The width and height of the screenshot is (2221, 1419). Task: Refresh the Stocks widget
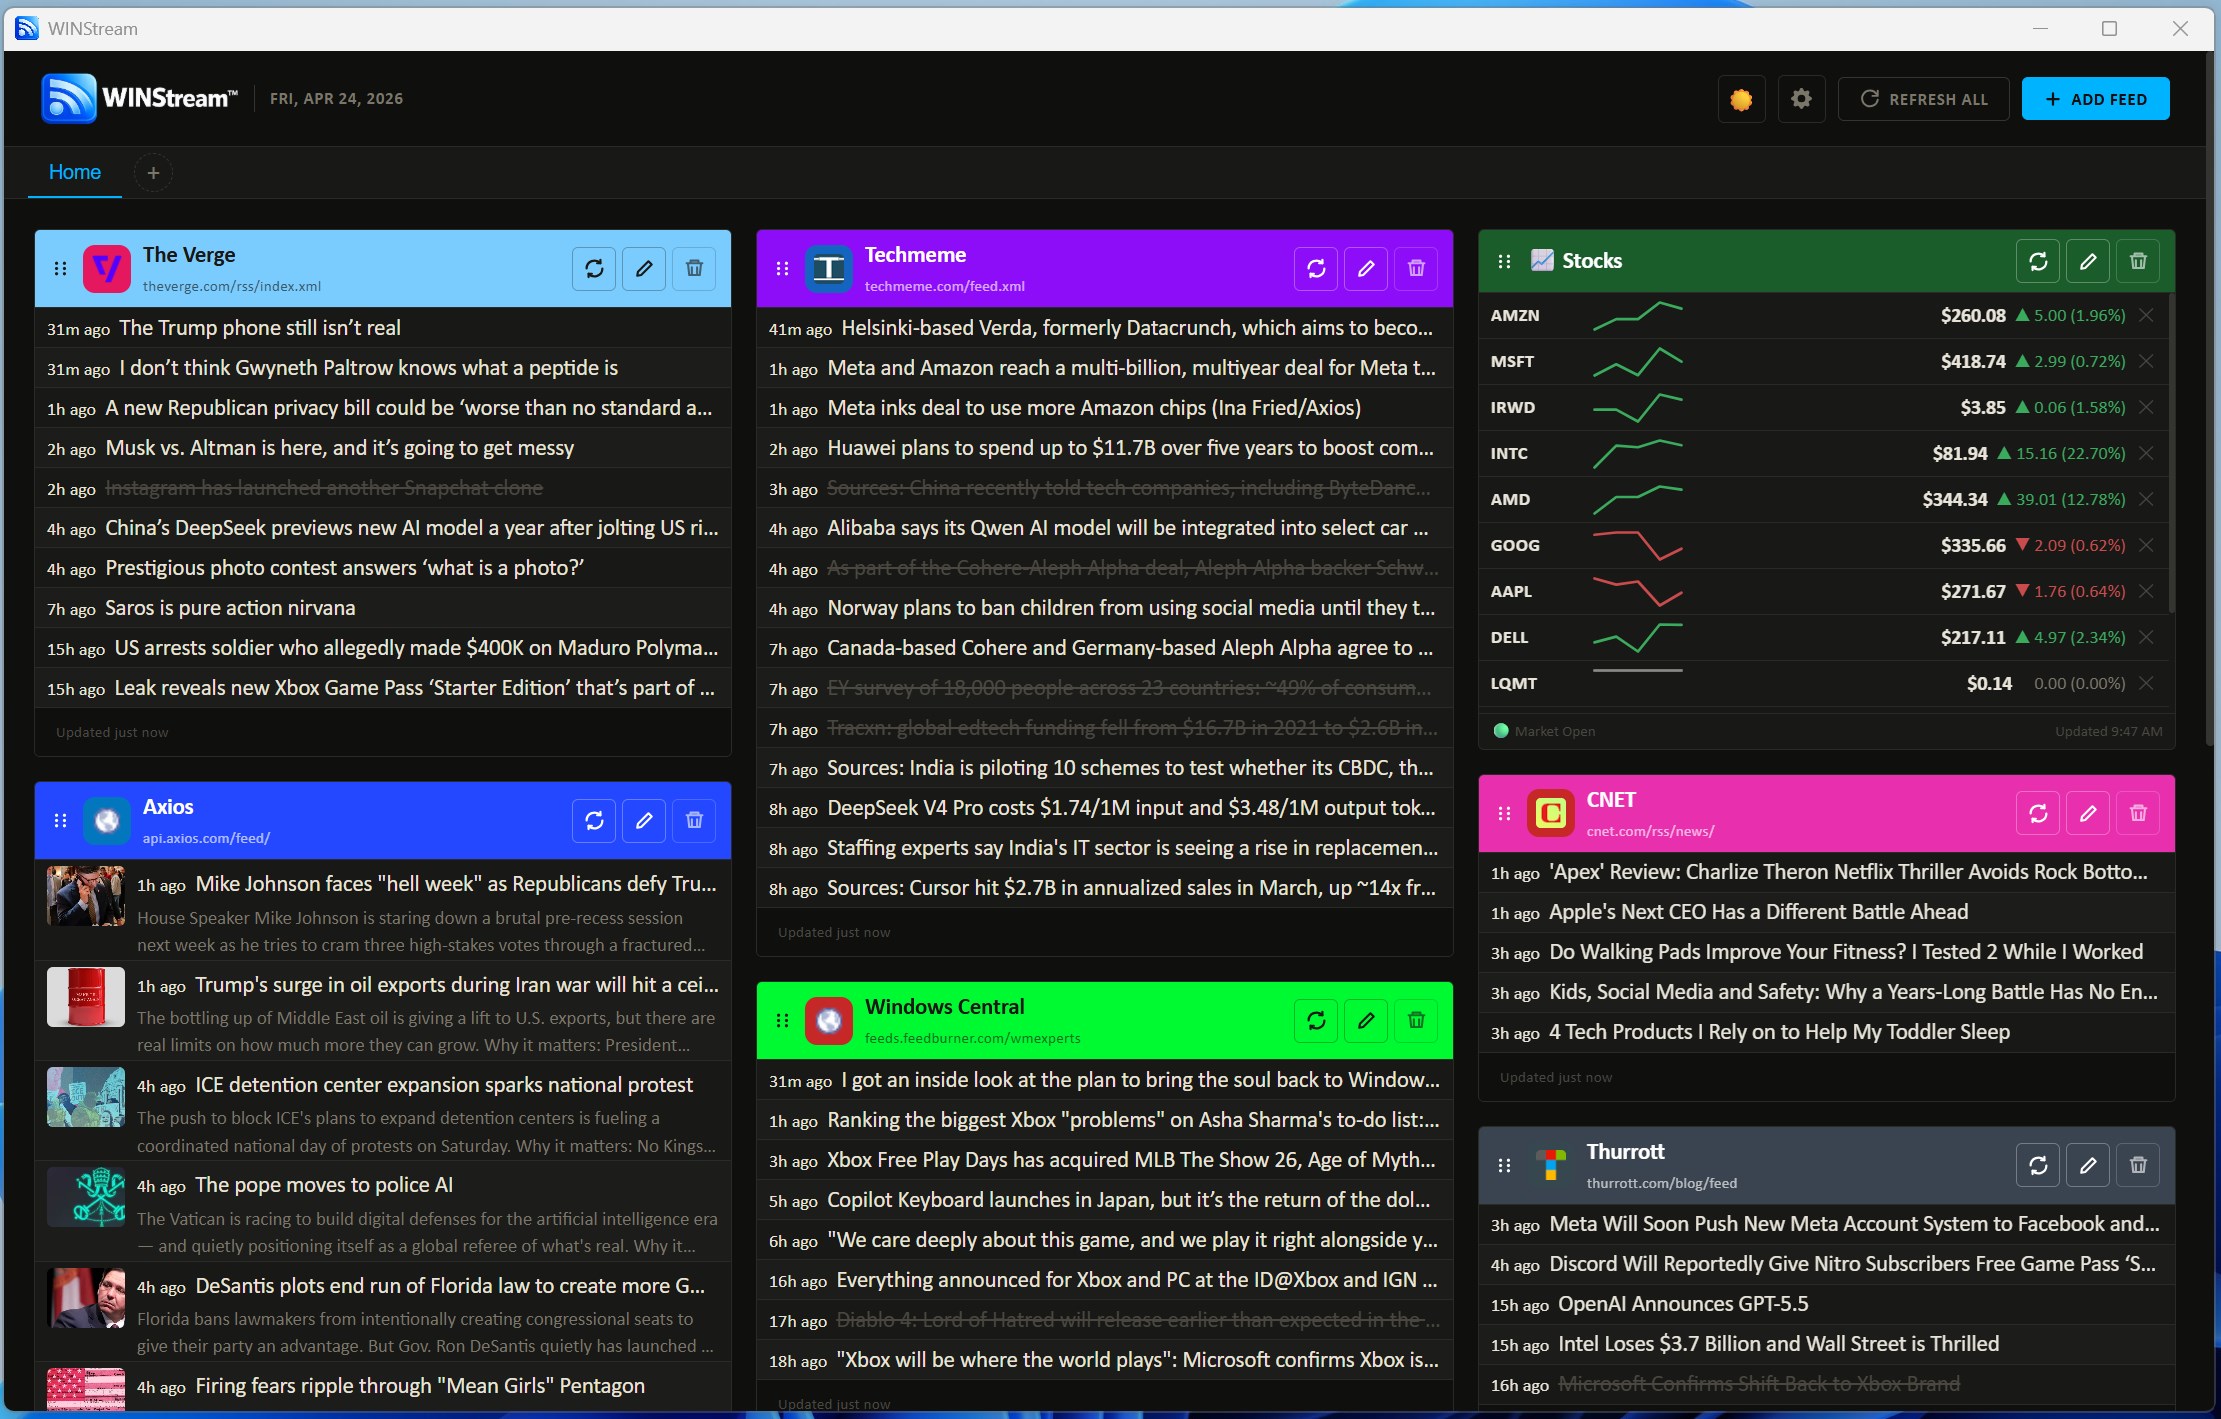pos(2038,261)
